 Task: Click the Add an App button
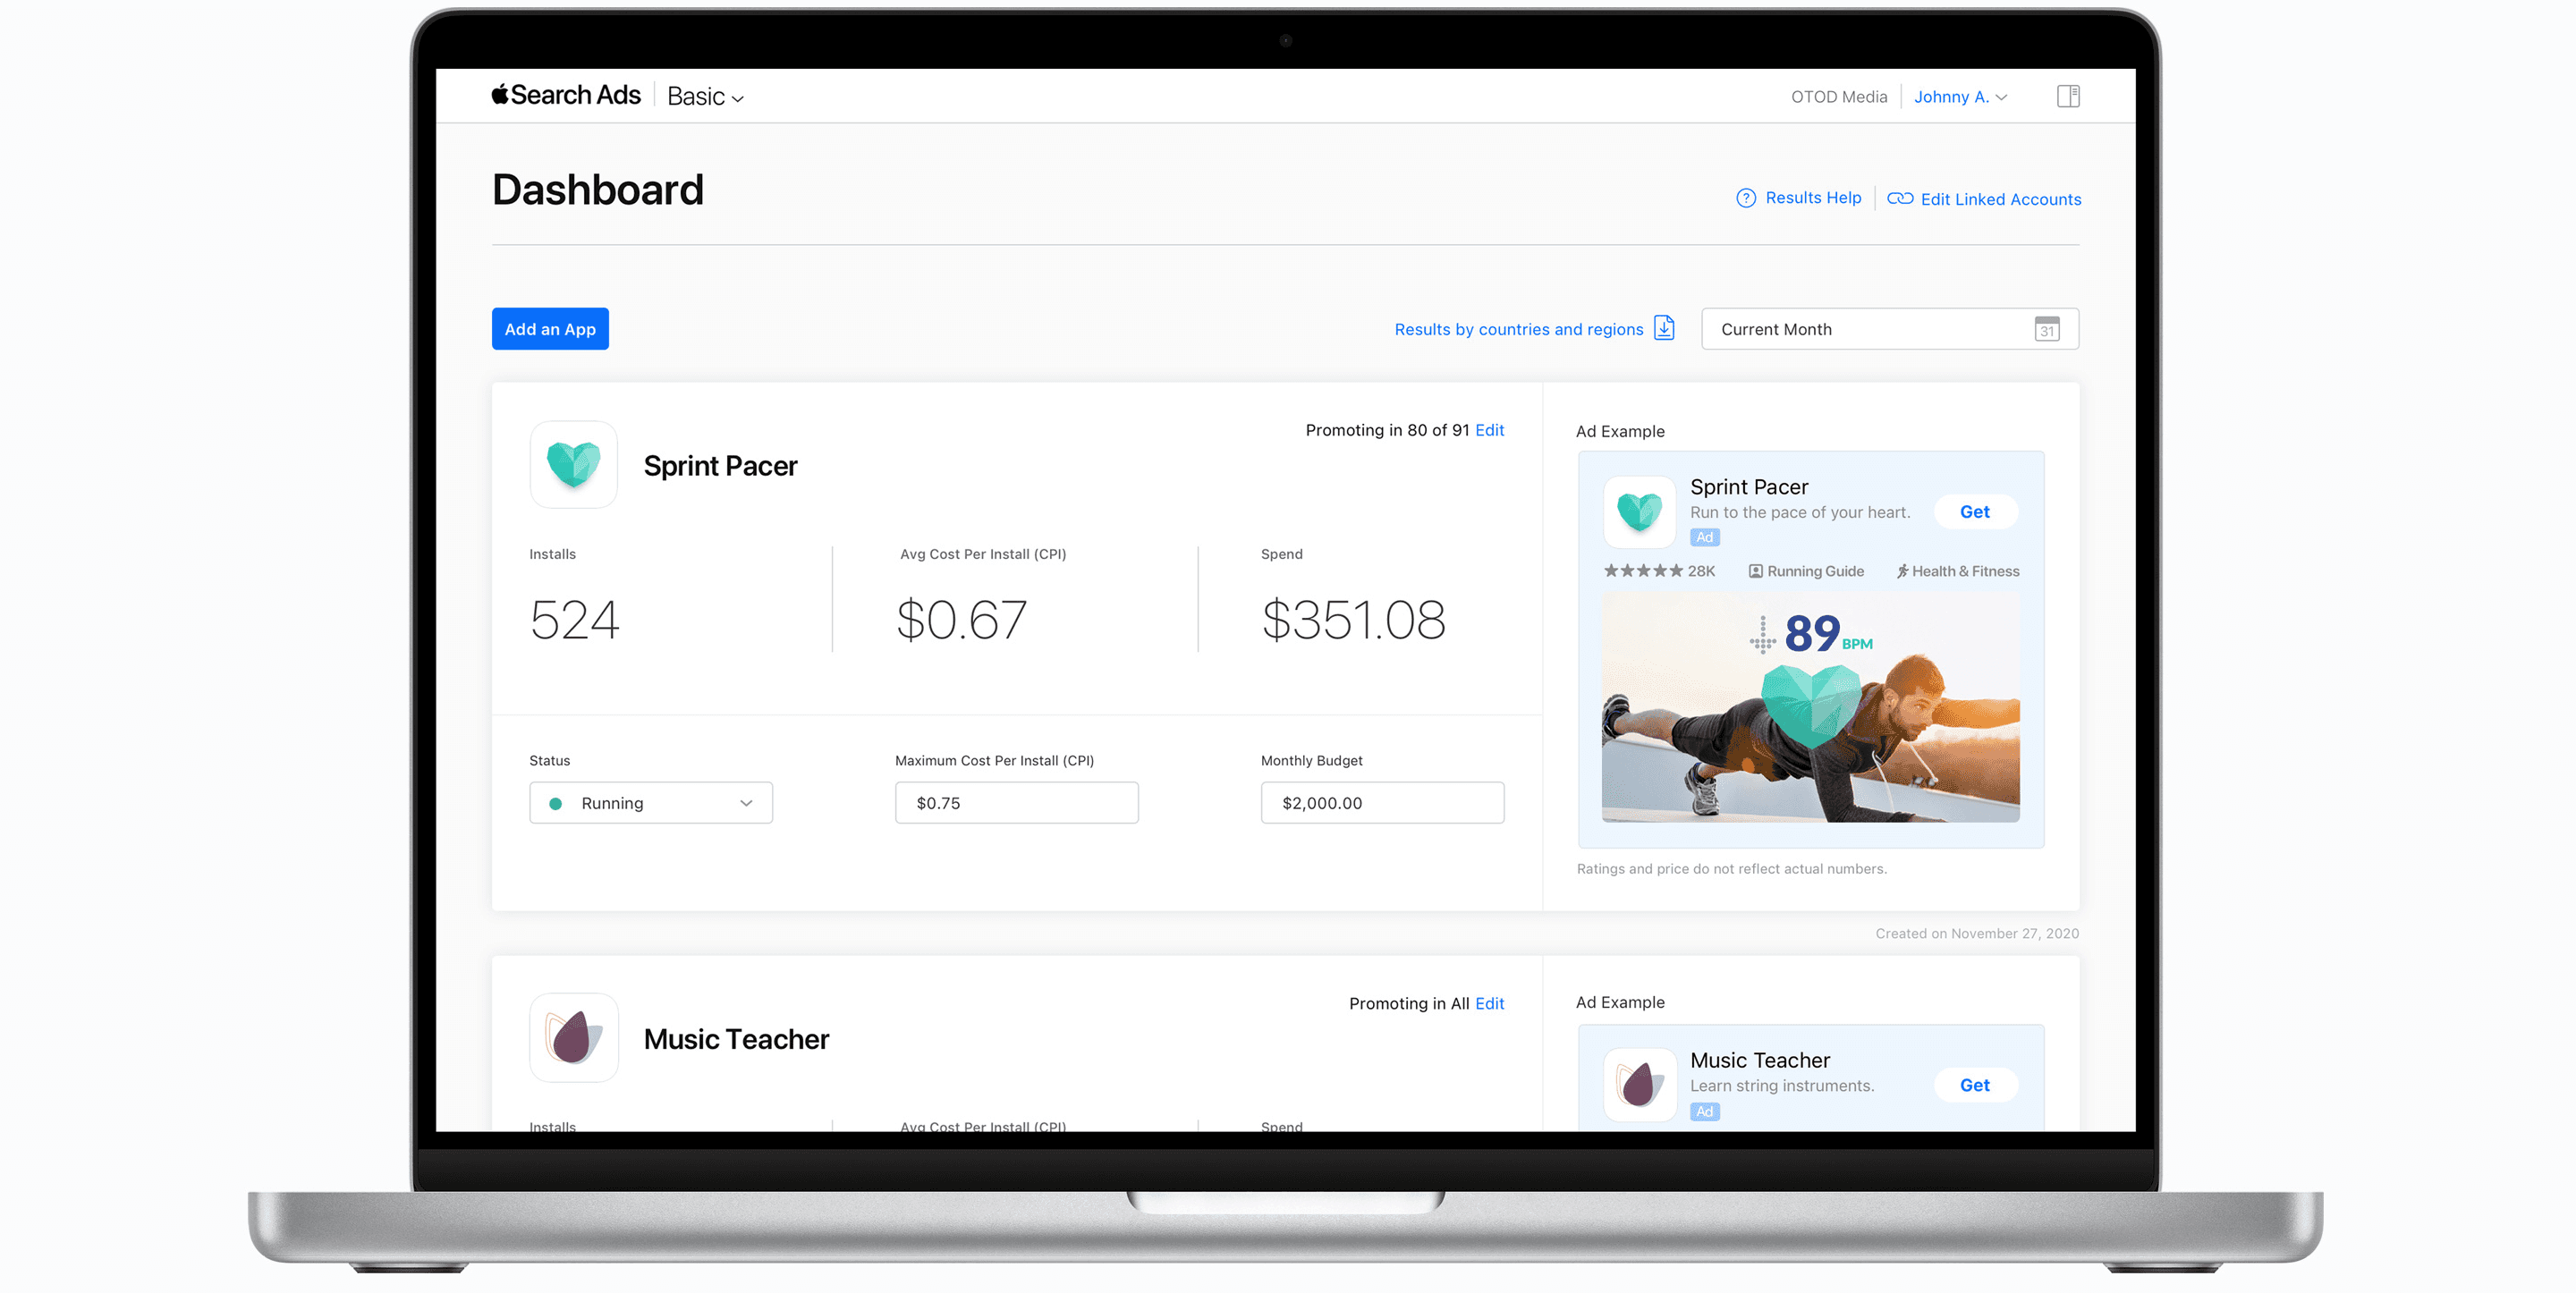549,328
